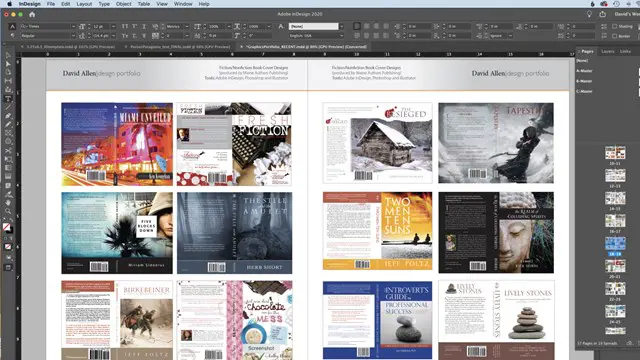Open the 12 pt font size dropdown
The width and height of the screenshot is (640, 360).
[x=113, y=26]
